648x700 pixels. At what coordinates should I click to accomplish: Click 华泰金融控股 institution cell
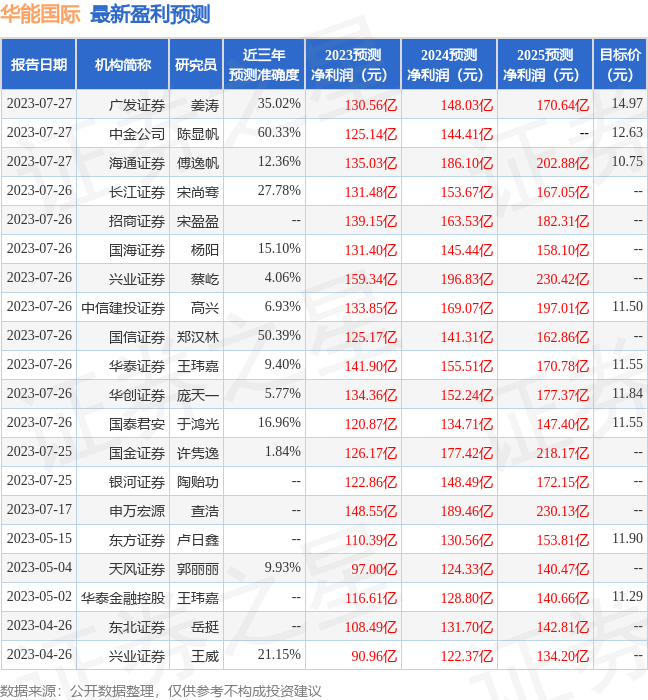(x=123, y=598)
